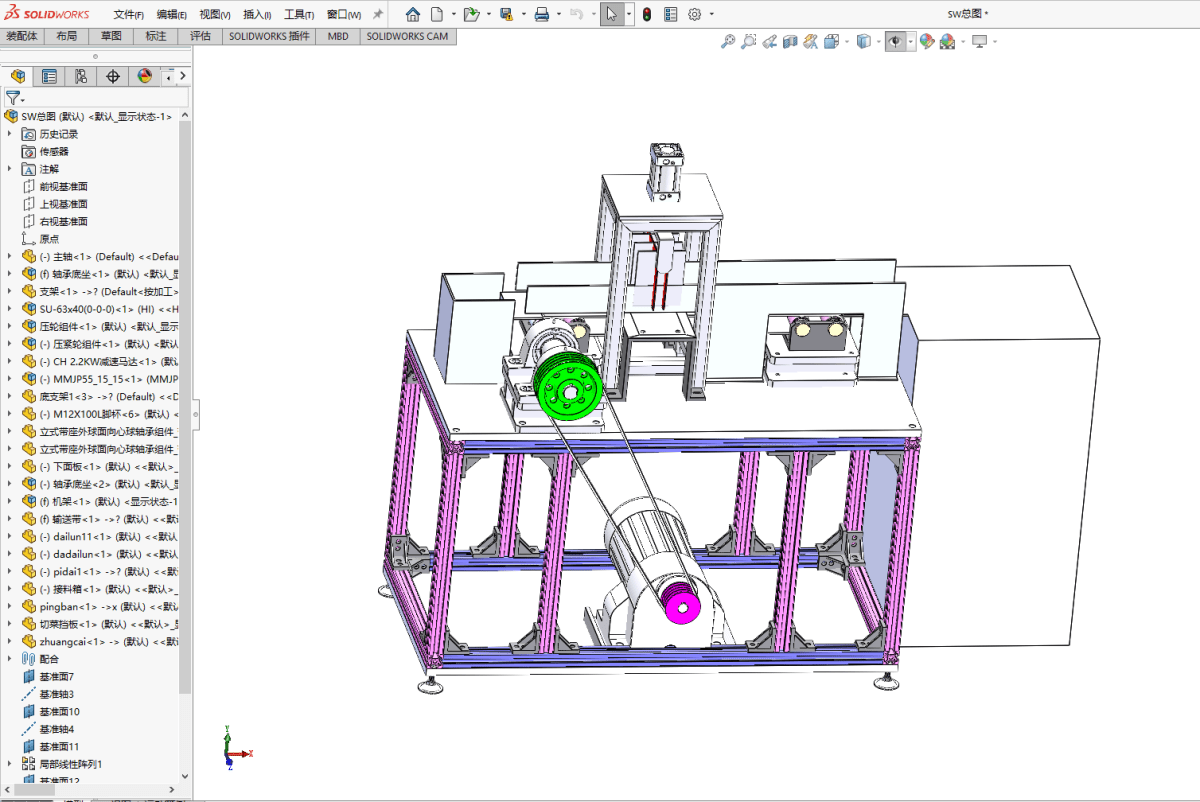
Task: Click the Section View icon
Action: pyautogui.click(x=790, y=42)
